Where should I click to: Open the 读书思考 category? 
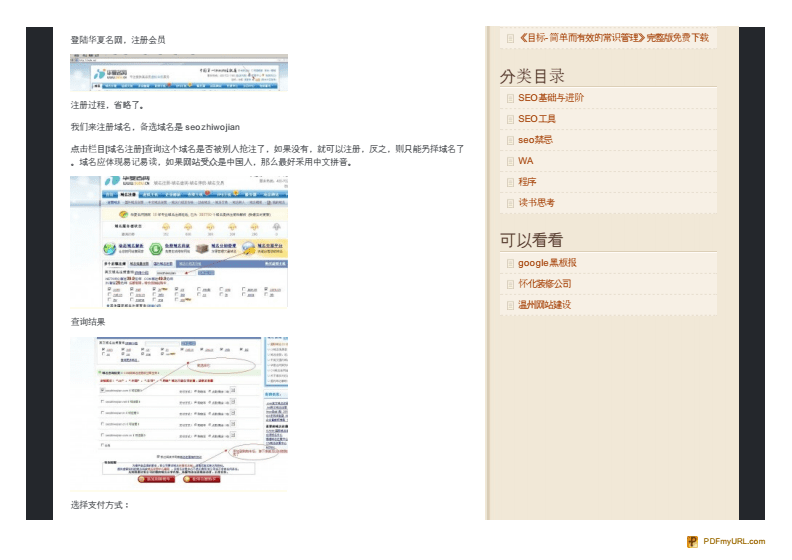536,202
